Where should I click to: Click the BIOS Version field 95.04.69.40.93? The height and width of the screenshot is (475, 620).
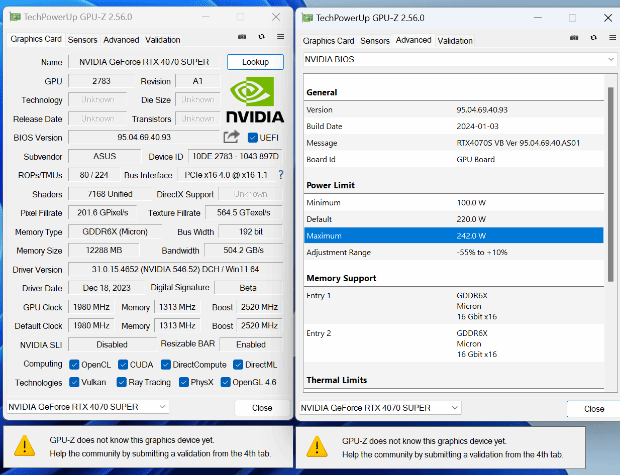[144, 137]
